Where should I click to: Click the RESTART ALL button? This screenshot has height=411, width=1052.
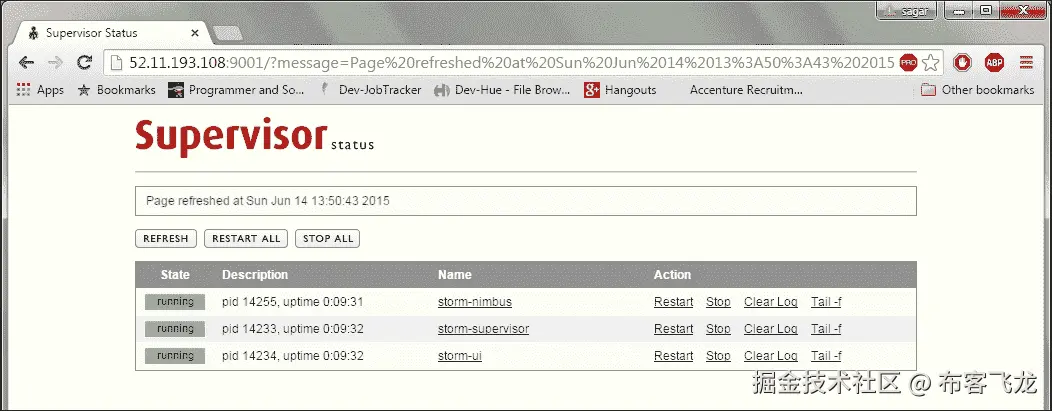(x=246, y=239)
